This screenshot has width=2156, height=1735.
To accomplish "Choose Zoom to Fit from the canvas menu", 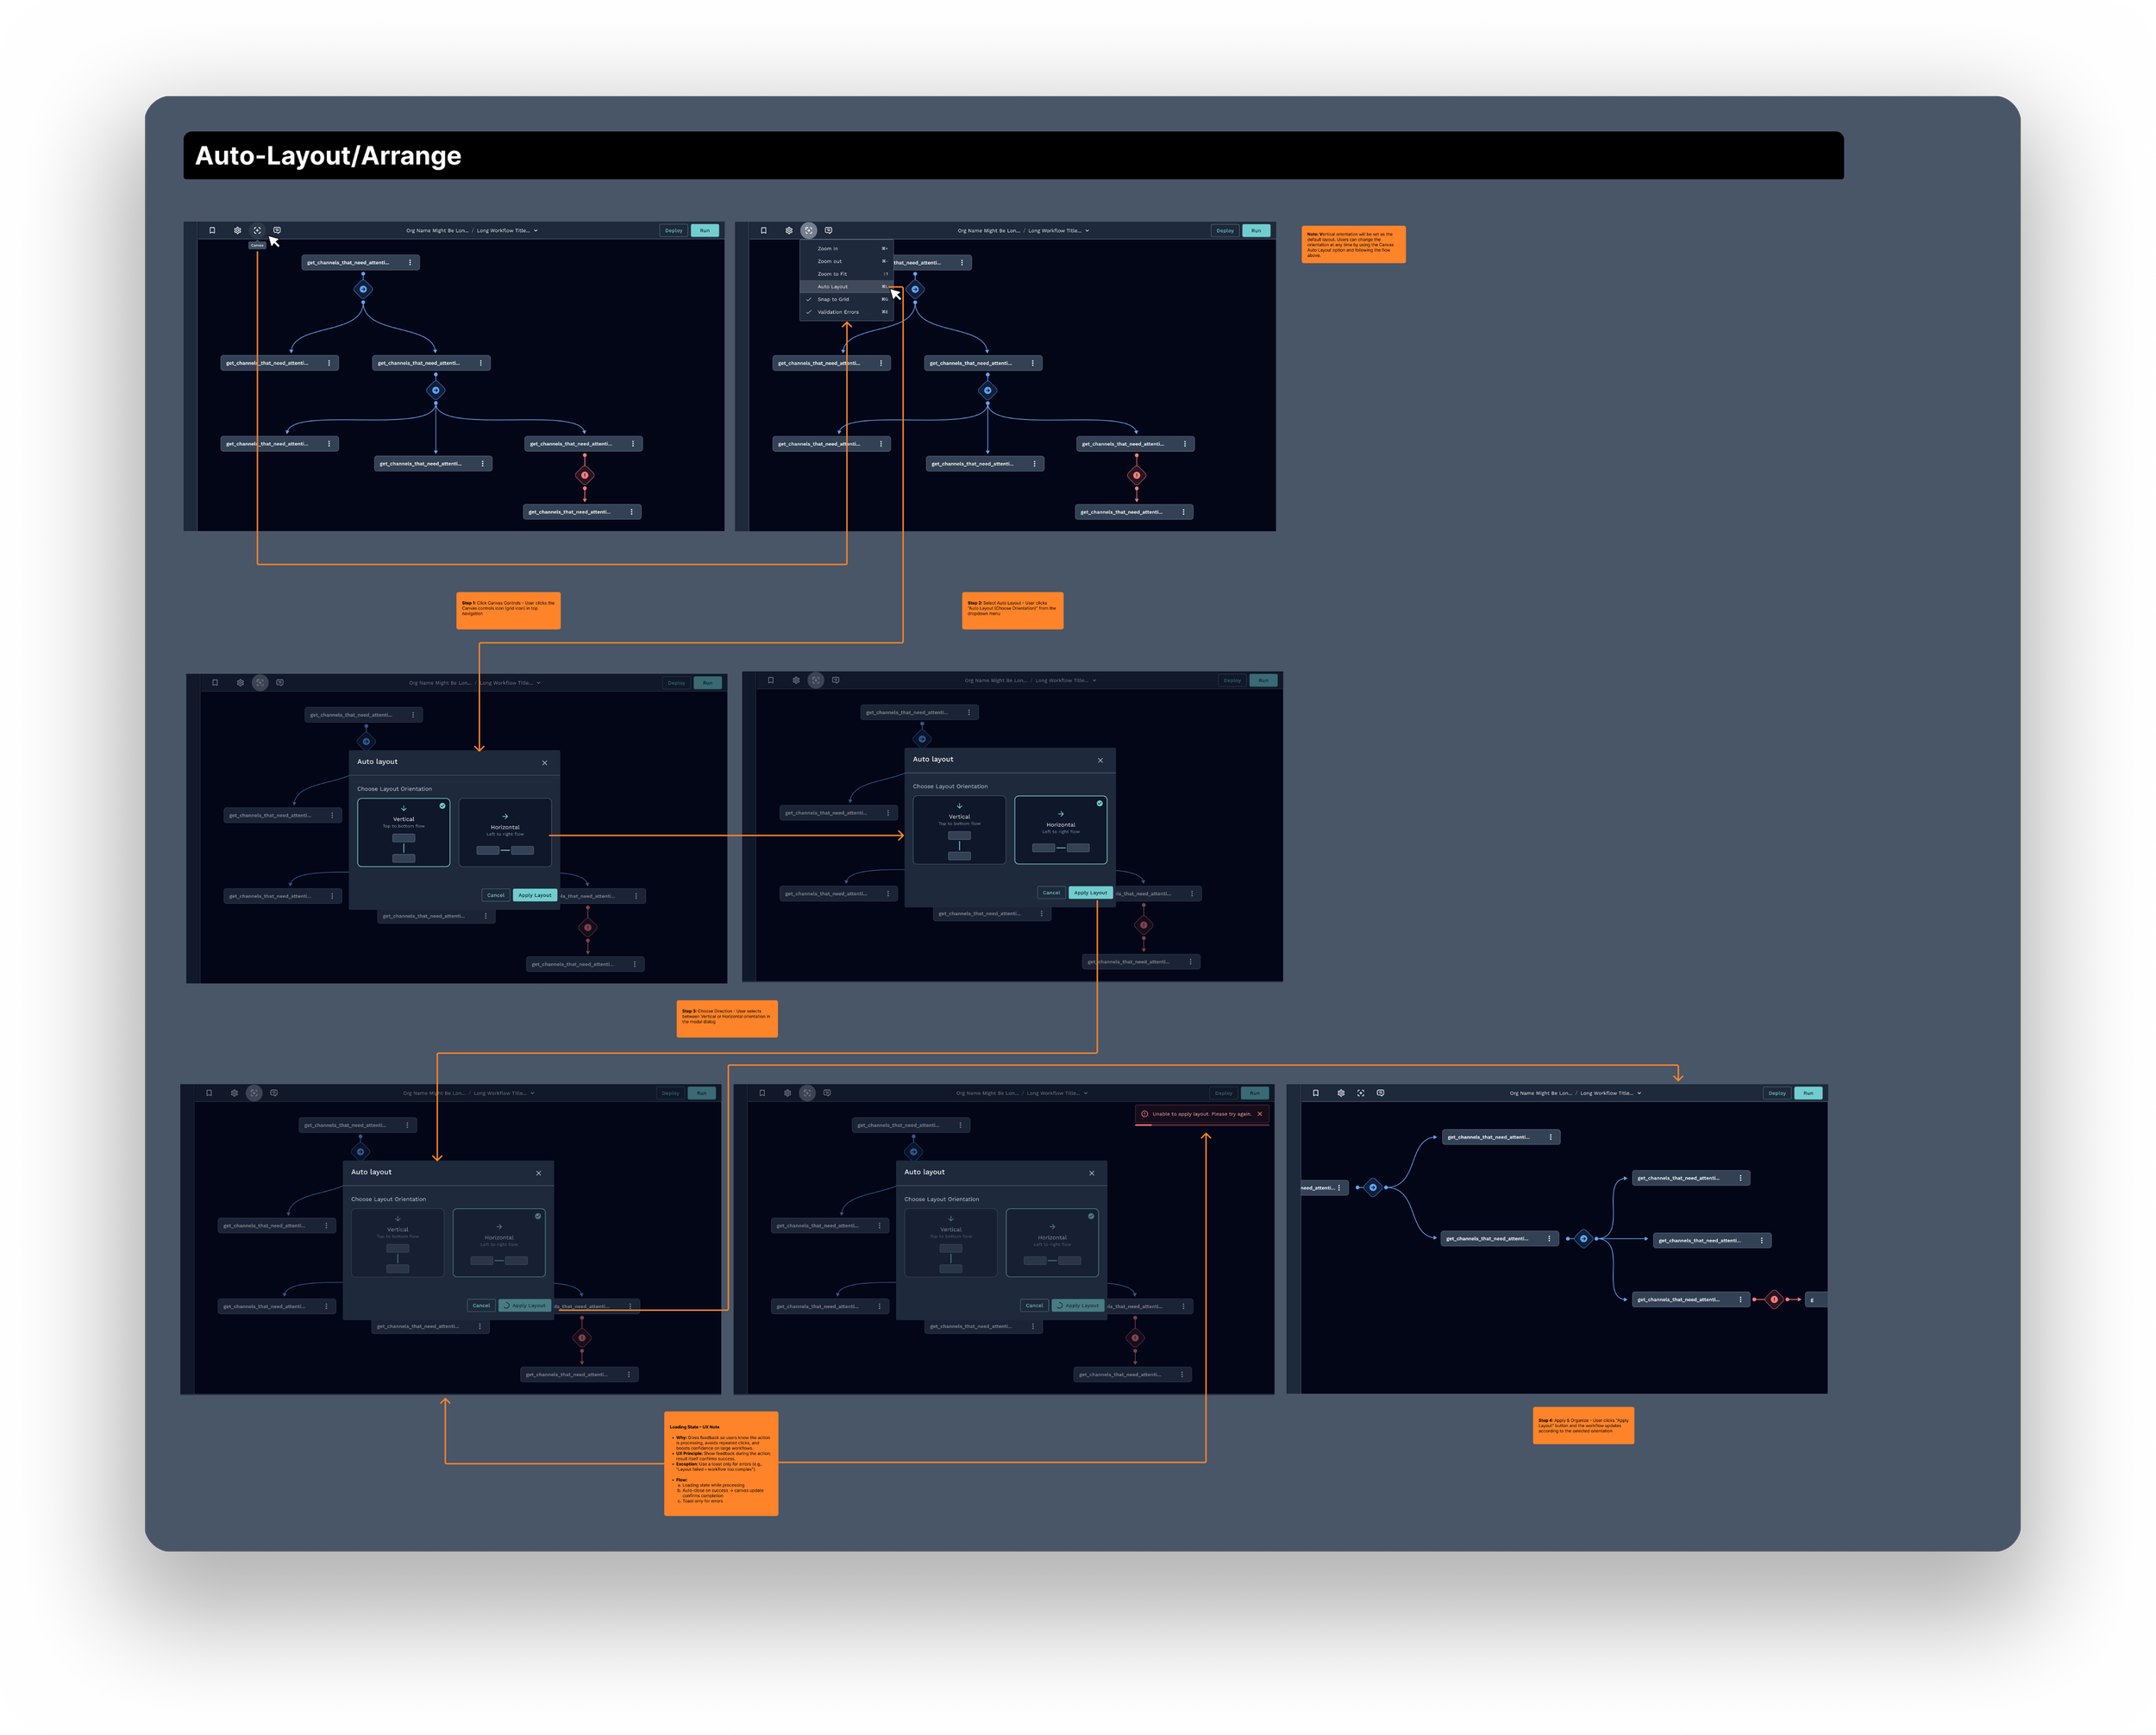I will (832, 274).
